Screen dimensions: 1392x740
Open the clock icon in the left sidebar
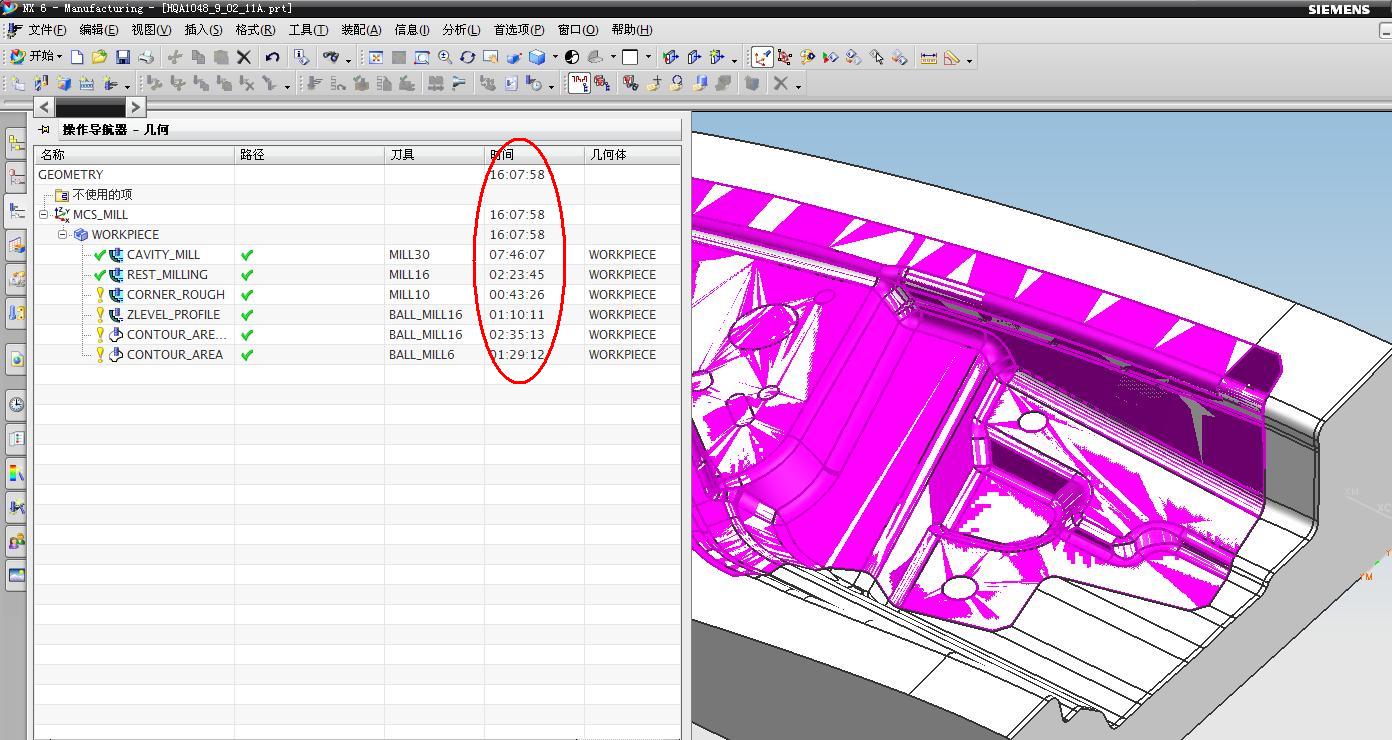coord(16,404)
